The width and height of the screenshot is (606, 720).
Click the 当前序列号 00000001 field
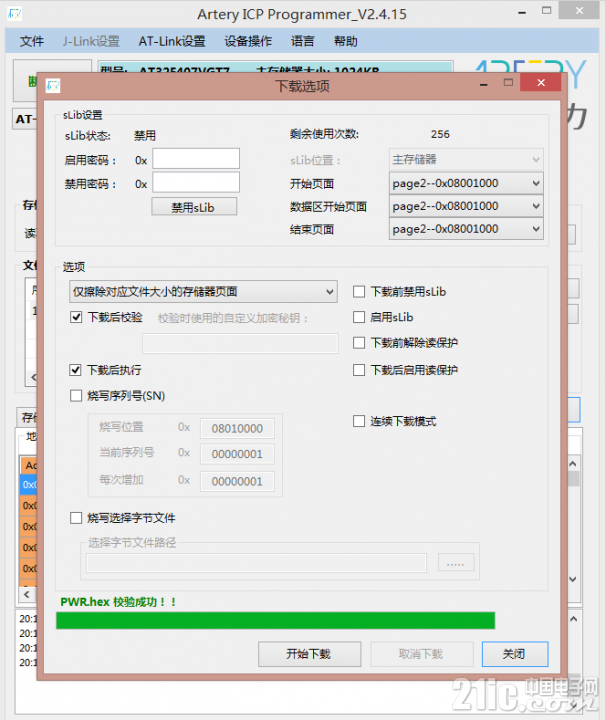coord(237,454)
